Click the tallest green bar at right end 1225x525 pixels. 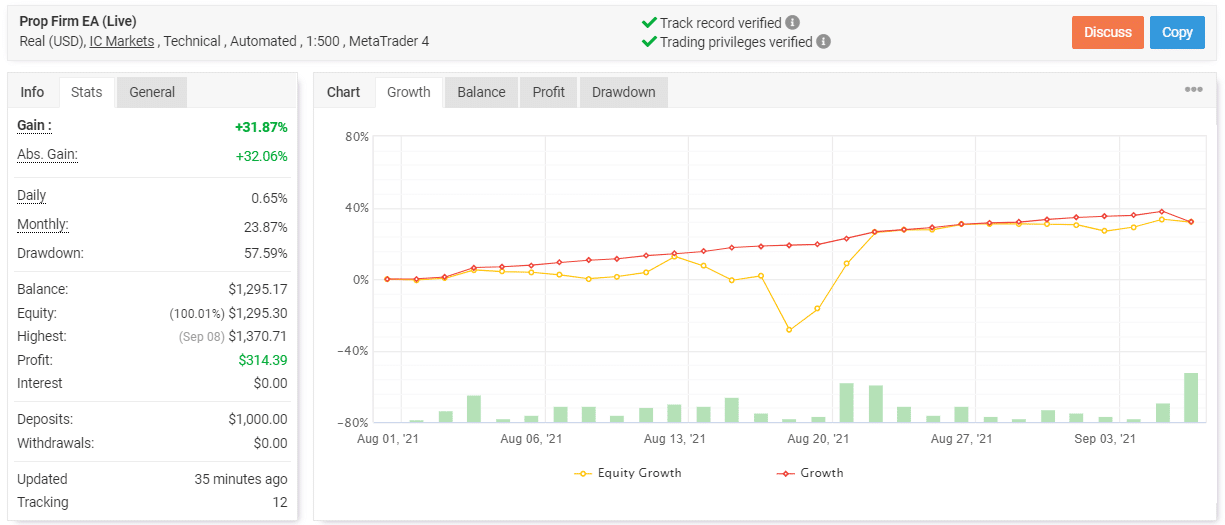click(x=1191, y=397)
